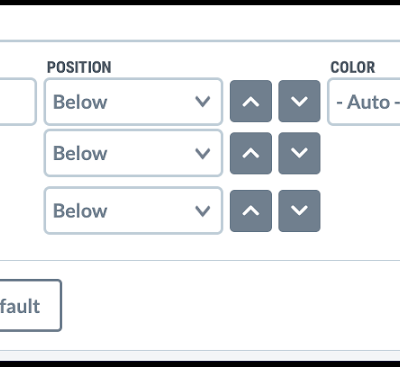Focus the input field left of the Position dropdown
The image size is (400, 367).
(18, 102)
